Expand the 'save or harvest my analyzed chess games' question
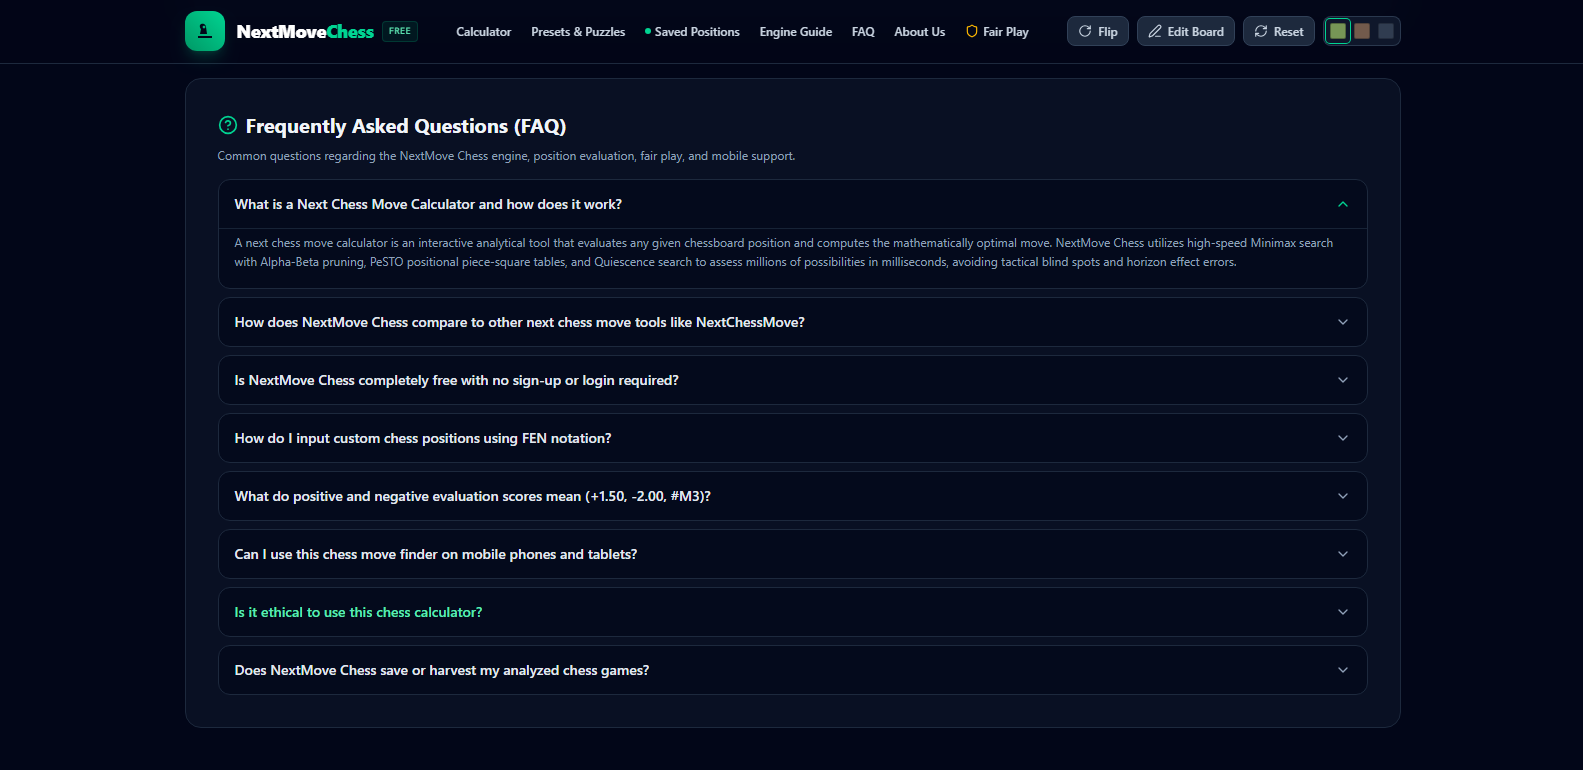Screen dimensions: 1583x770 [793, 670]
